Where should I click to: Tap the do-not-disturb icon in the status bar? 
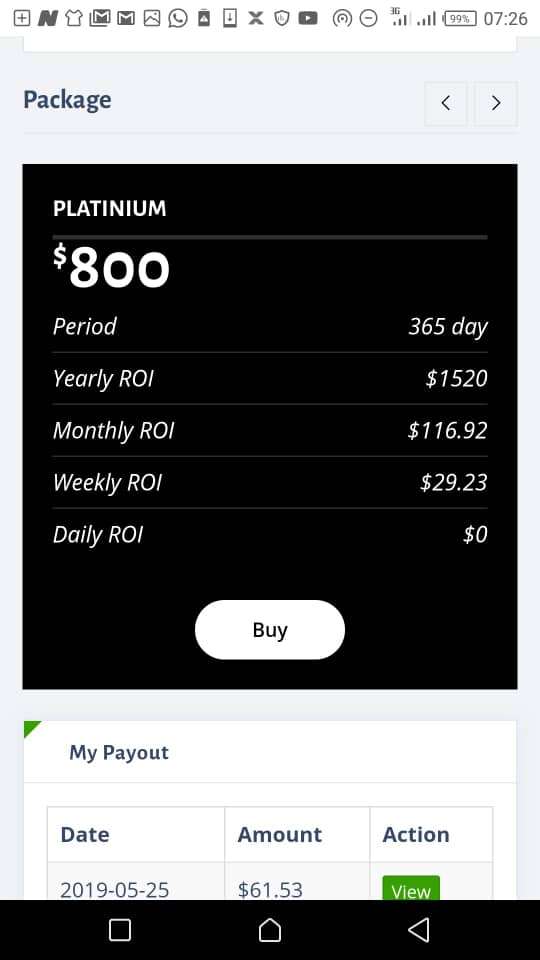tap(368, 19)
